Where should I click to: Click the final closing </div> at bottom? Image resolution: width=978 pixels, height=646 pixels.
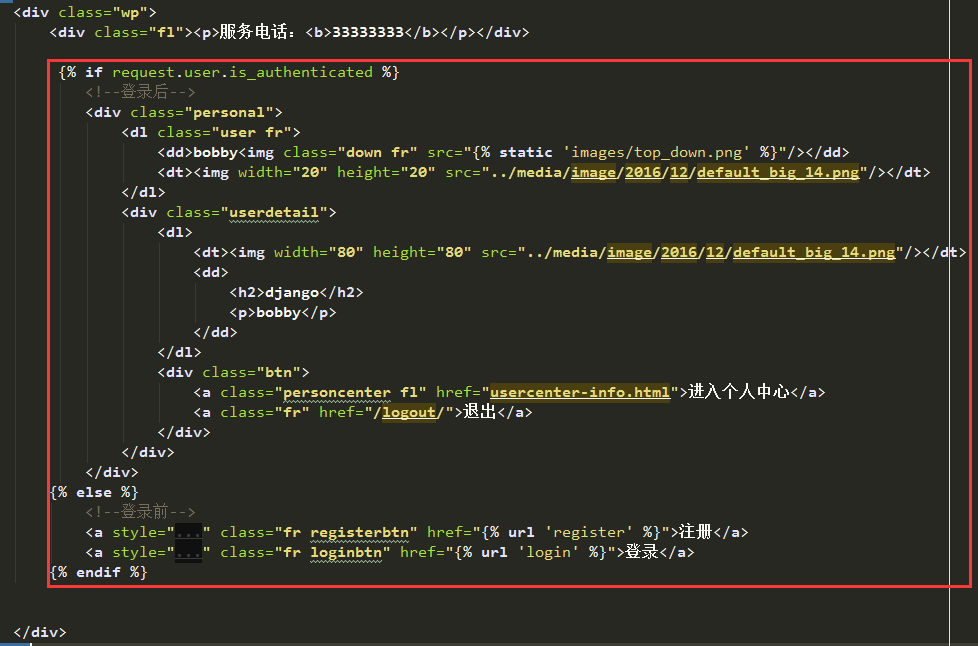40,632
